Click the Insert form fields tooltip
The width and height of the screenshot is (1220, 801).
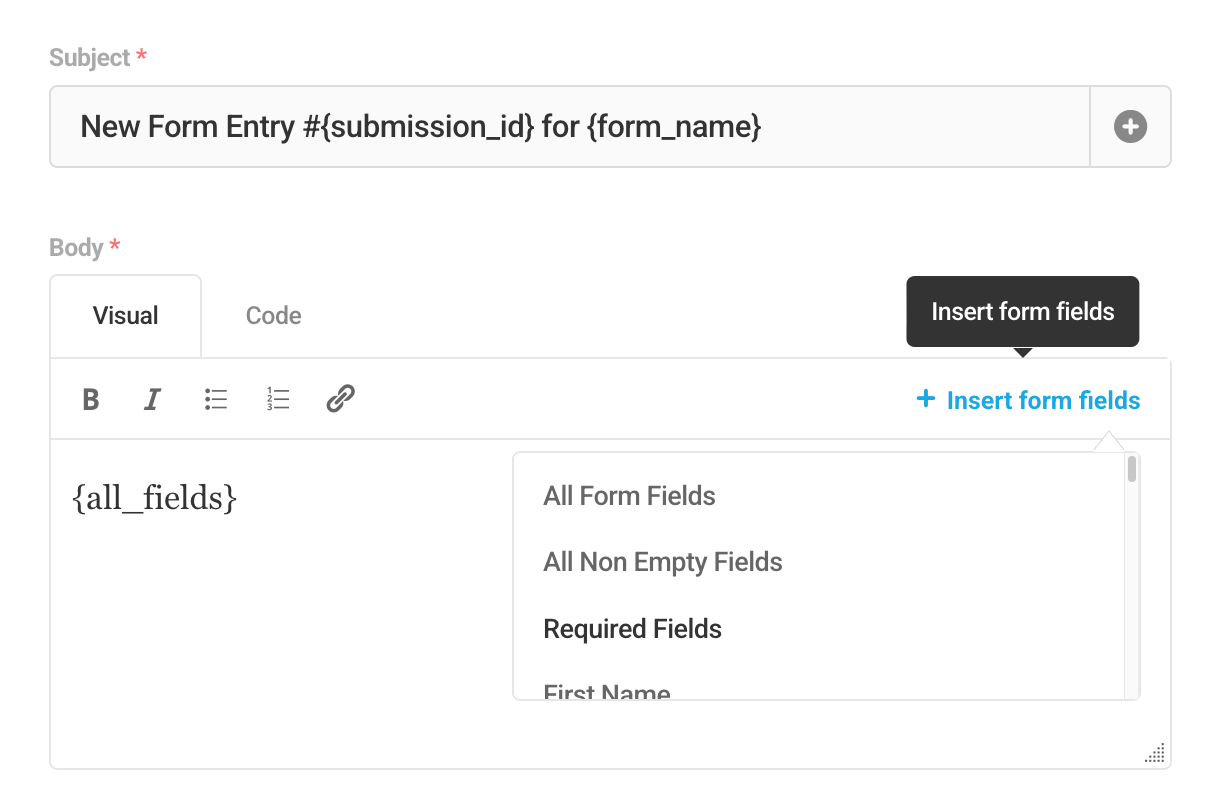[1022, 311]
